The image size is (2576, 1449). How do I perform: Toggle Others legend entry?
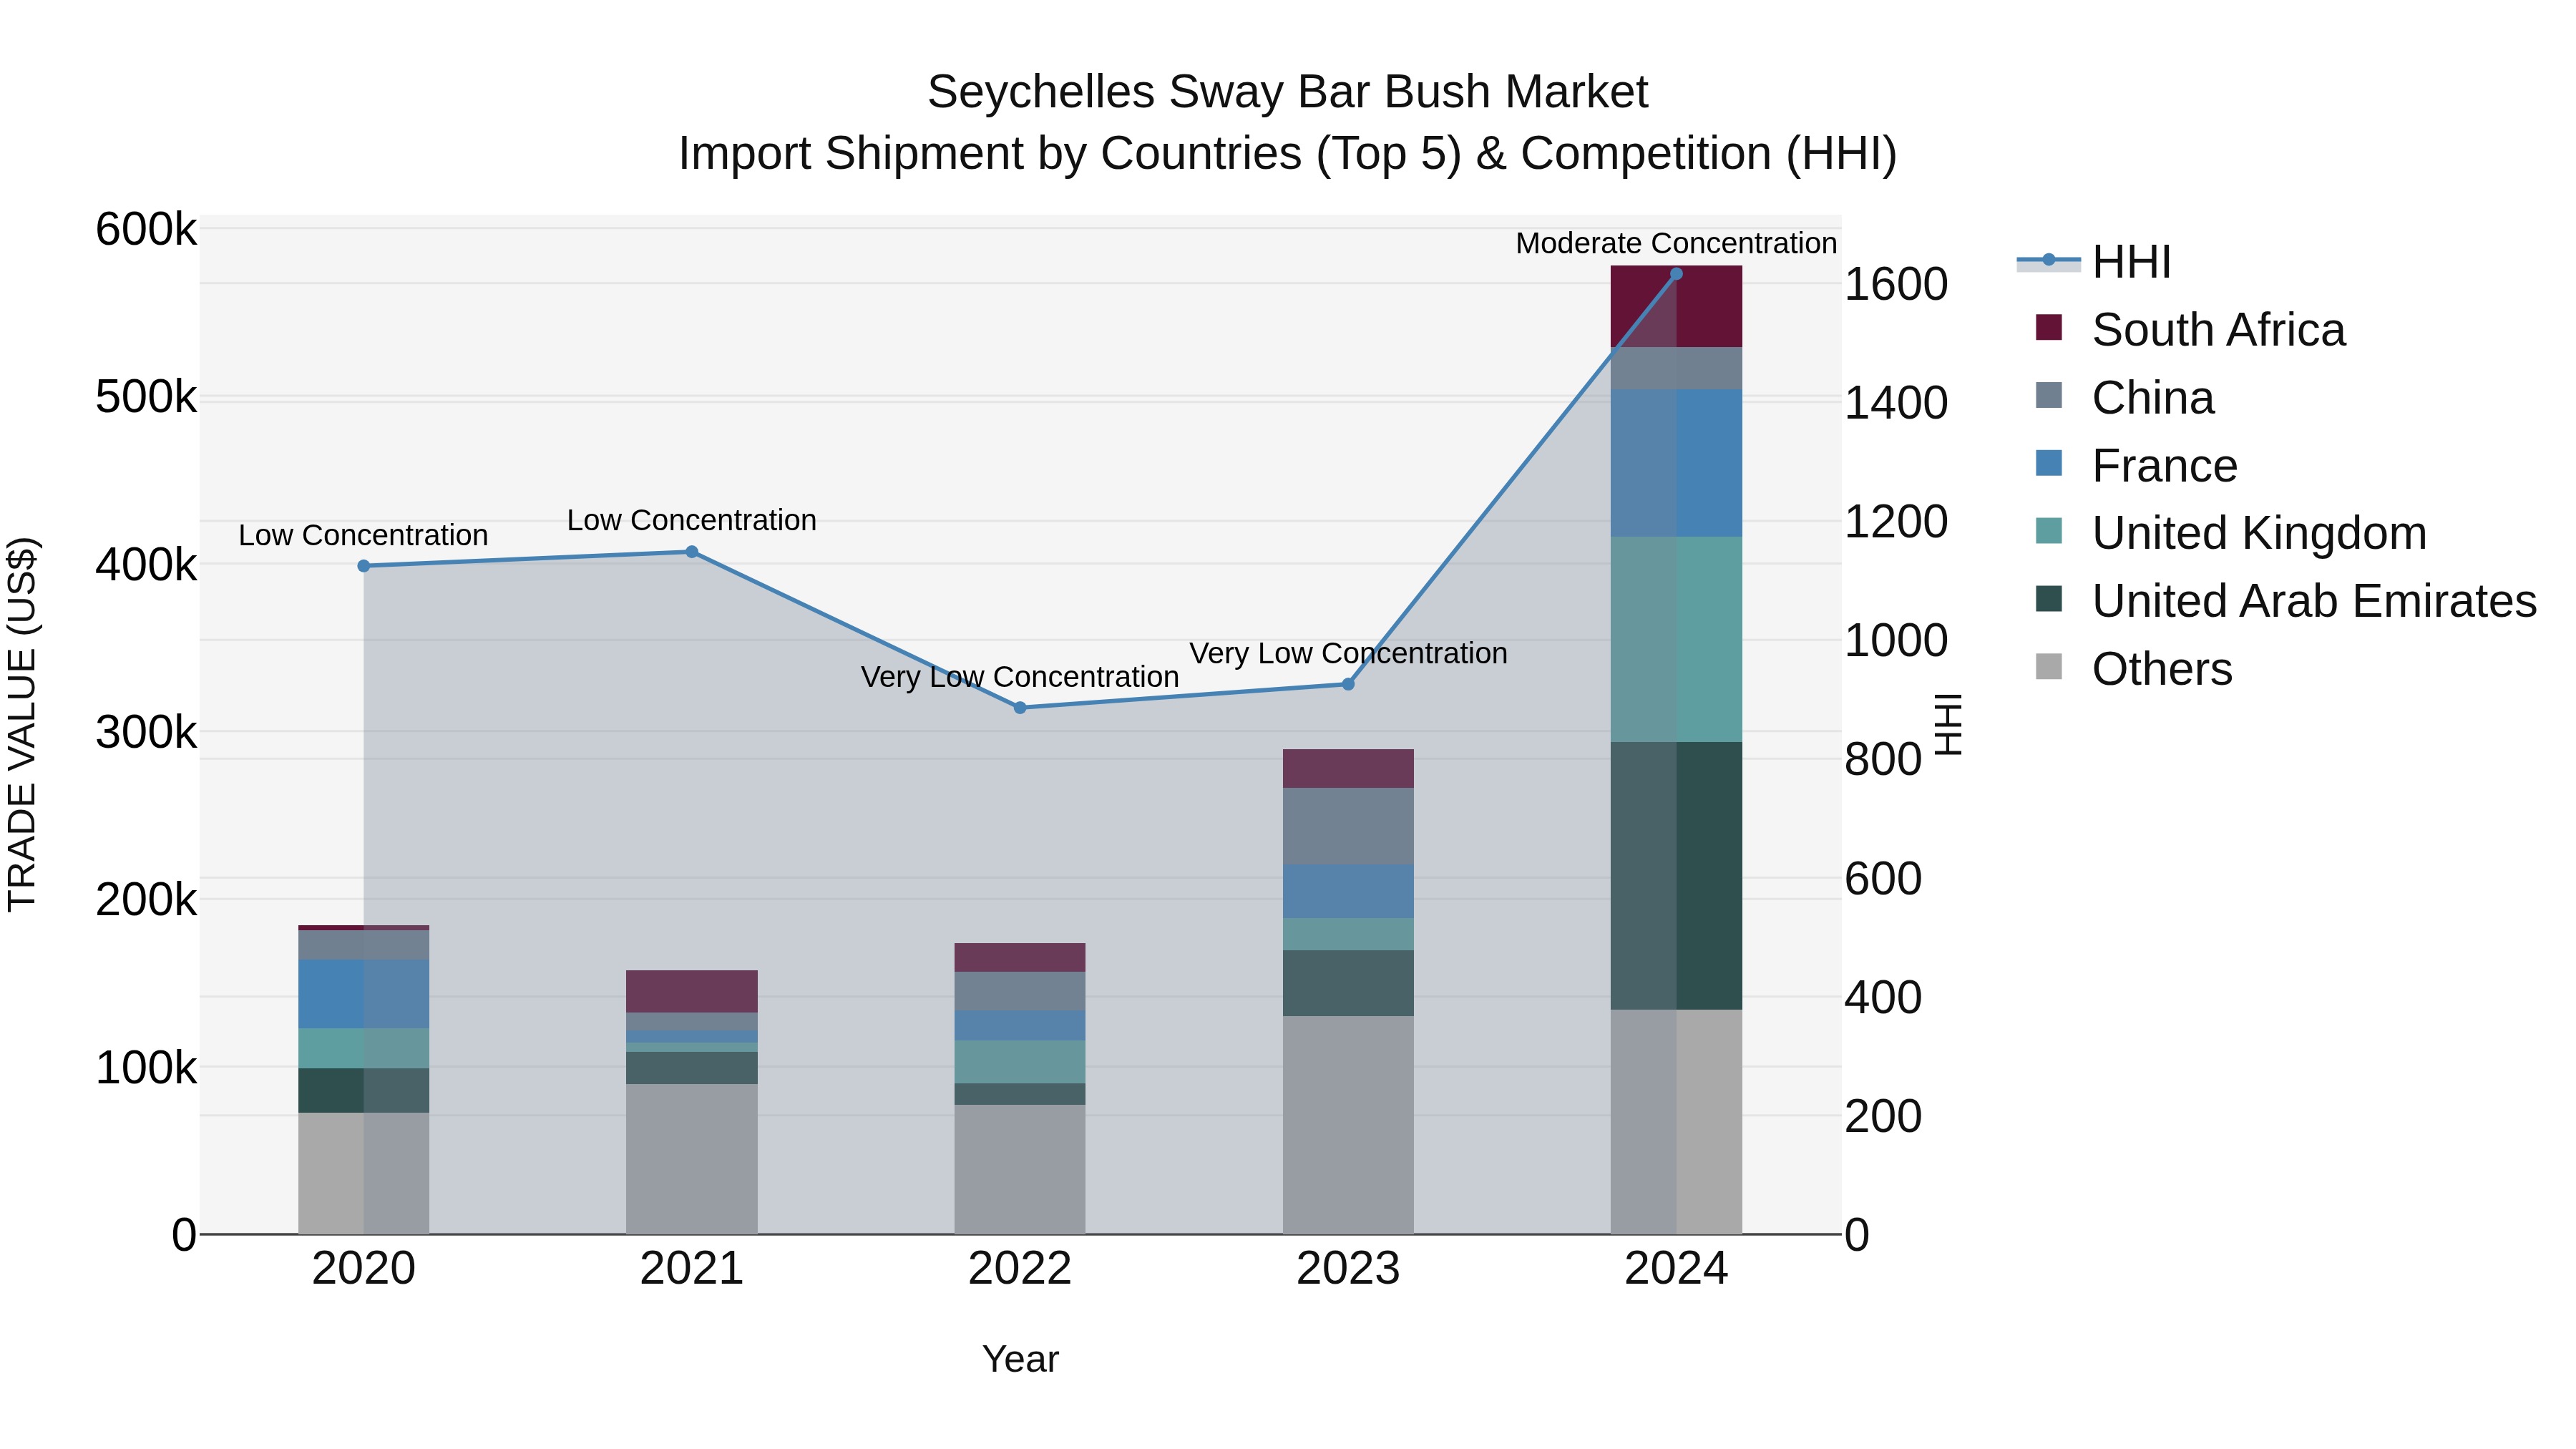(x=2133, y=669)
